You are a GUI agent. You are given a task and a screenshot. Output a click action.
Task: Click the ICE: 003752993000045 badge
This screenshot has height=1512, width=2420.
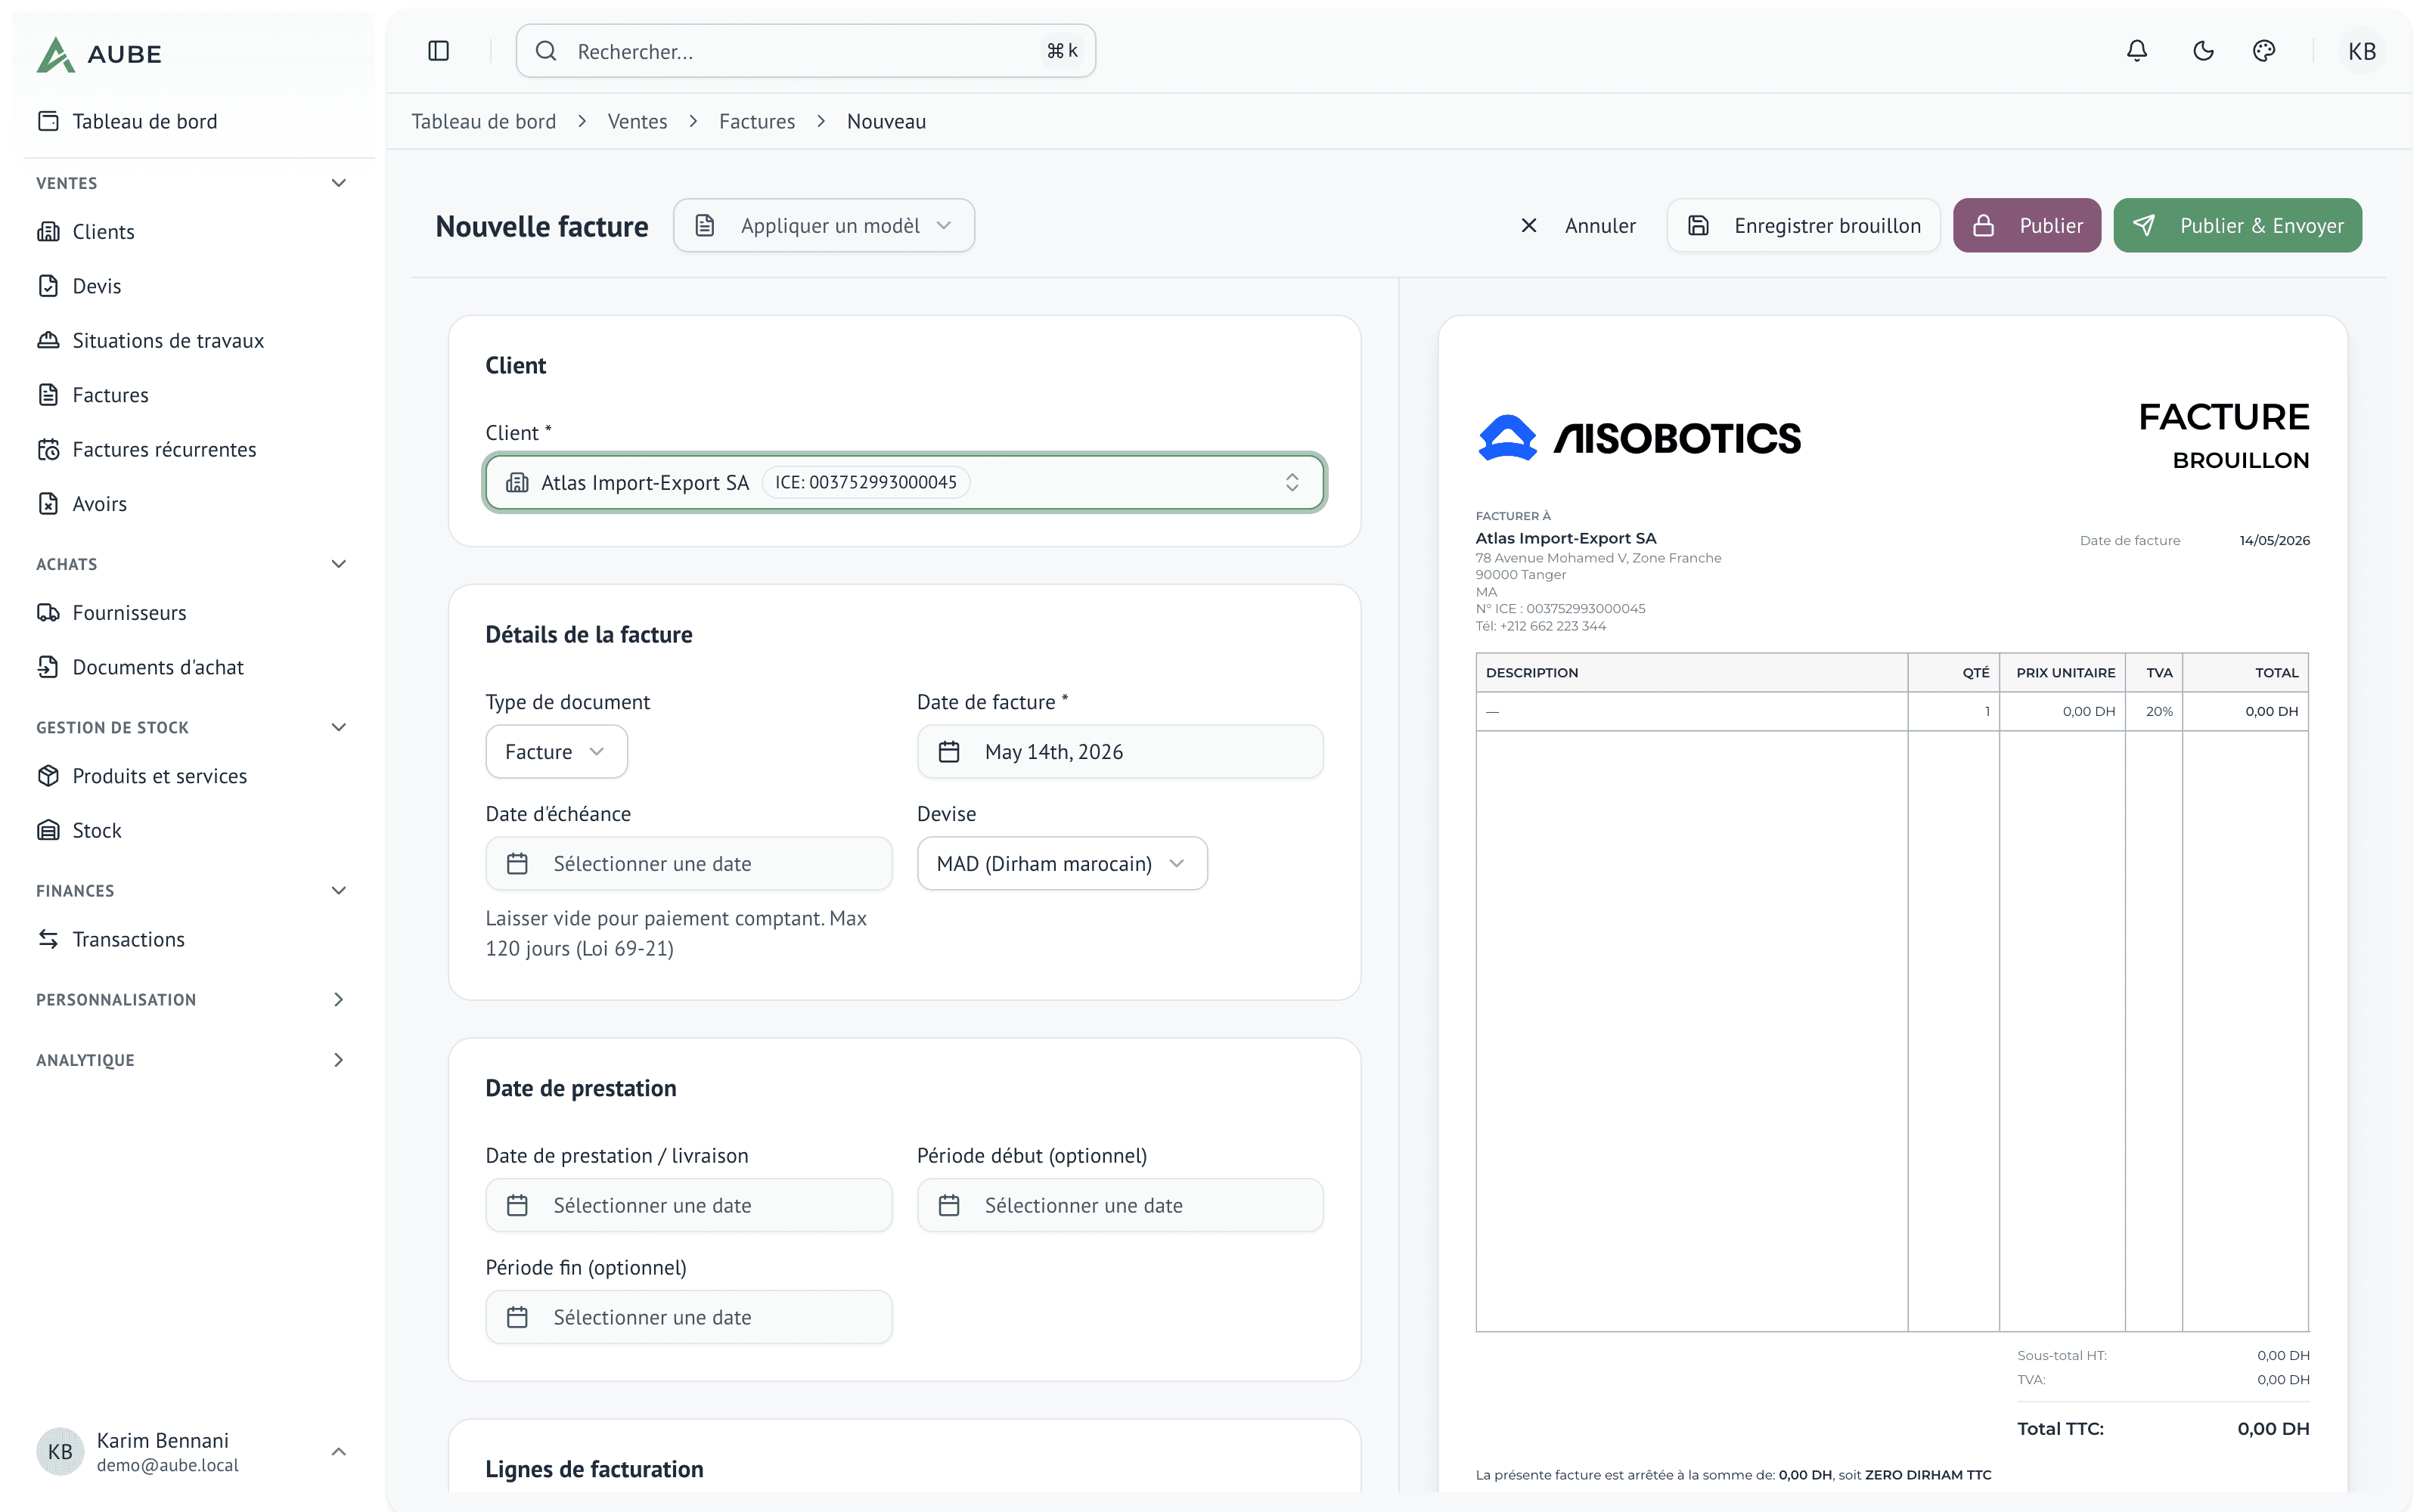point(865,483)
